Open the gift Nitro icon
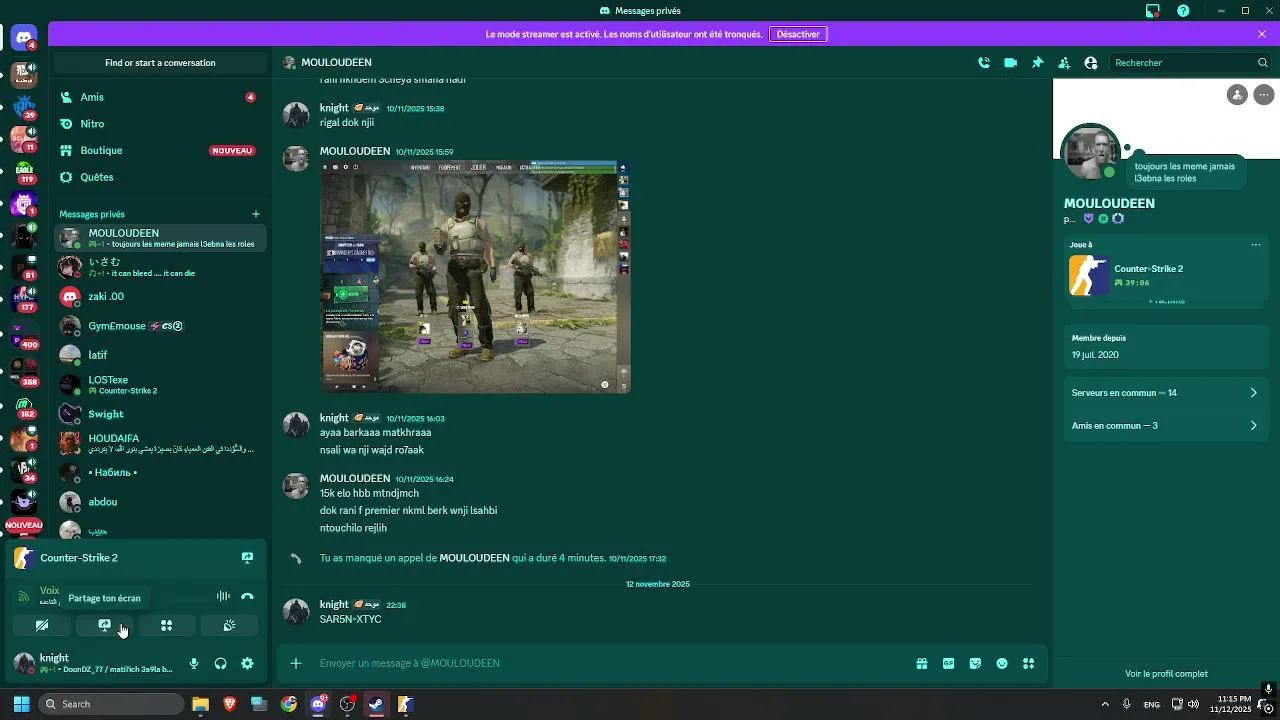Screen dimensions: 1280x720 (x=922, y=663)
